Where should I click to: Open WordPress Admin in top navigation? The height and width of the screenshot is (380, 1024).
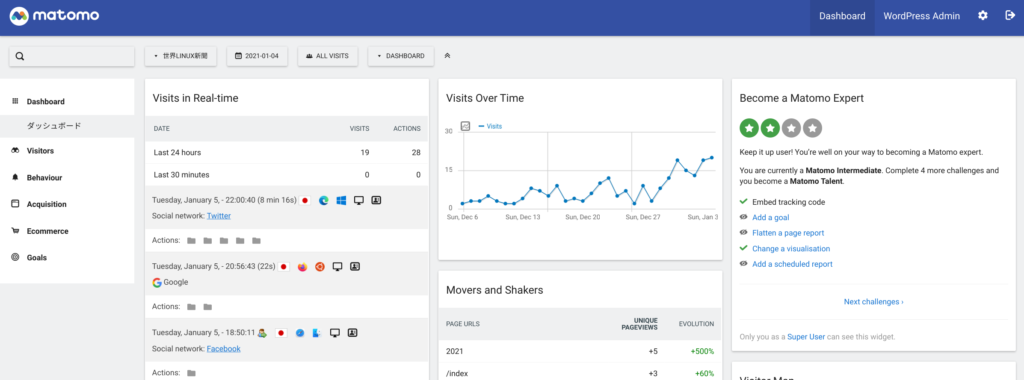(921, 16)
